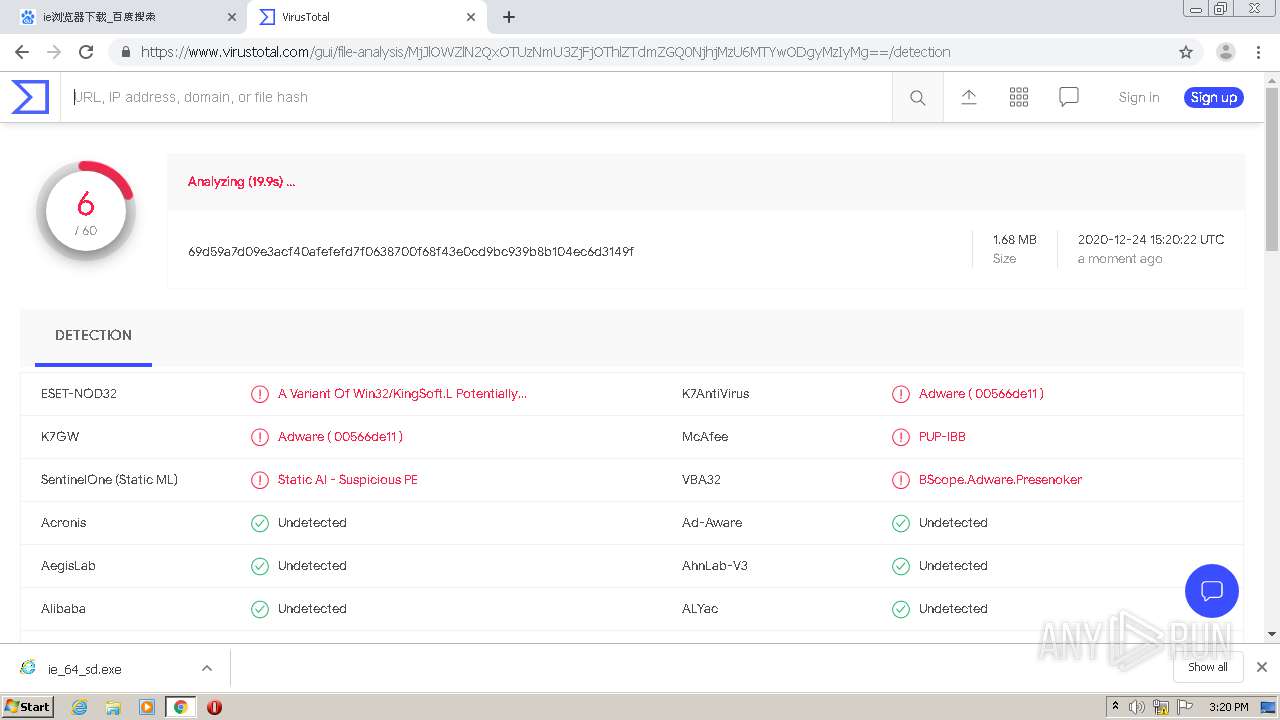
Task: Click the Alibaba engine name
Action: (x=63, y=609)
